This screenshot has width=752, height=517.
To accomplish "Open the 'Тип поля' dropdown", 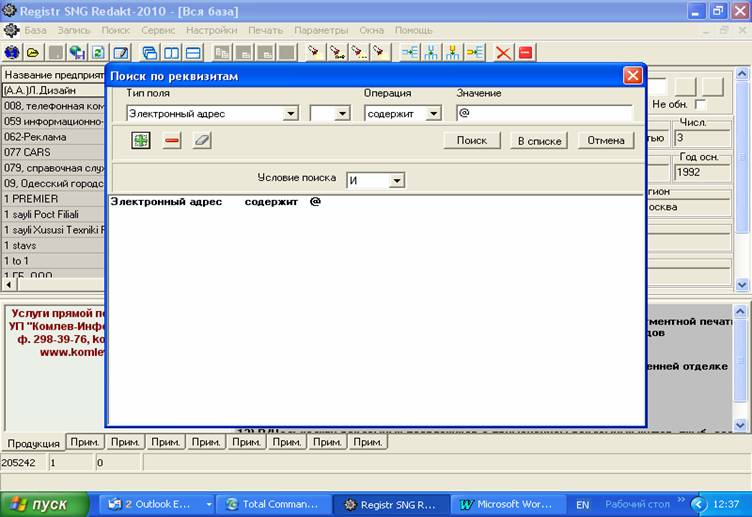I will (290, 114).
